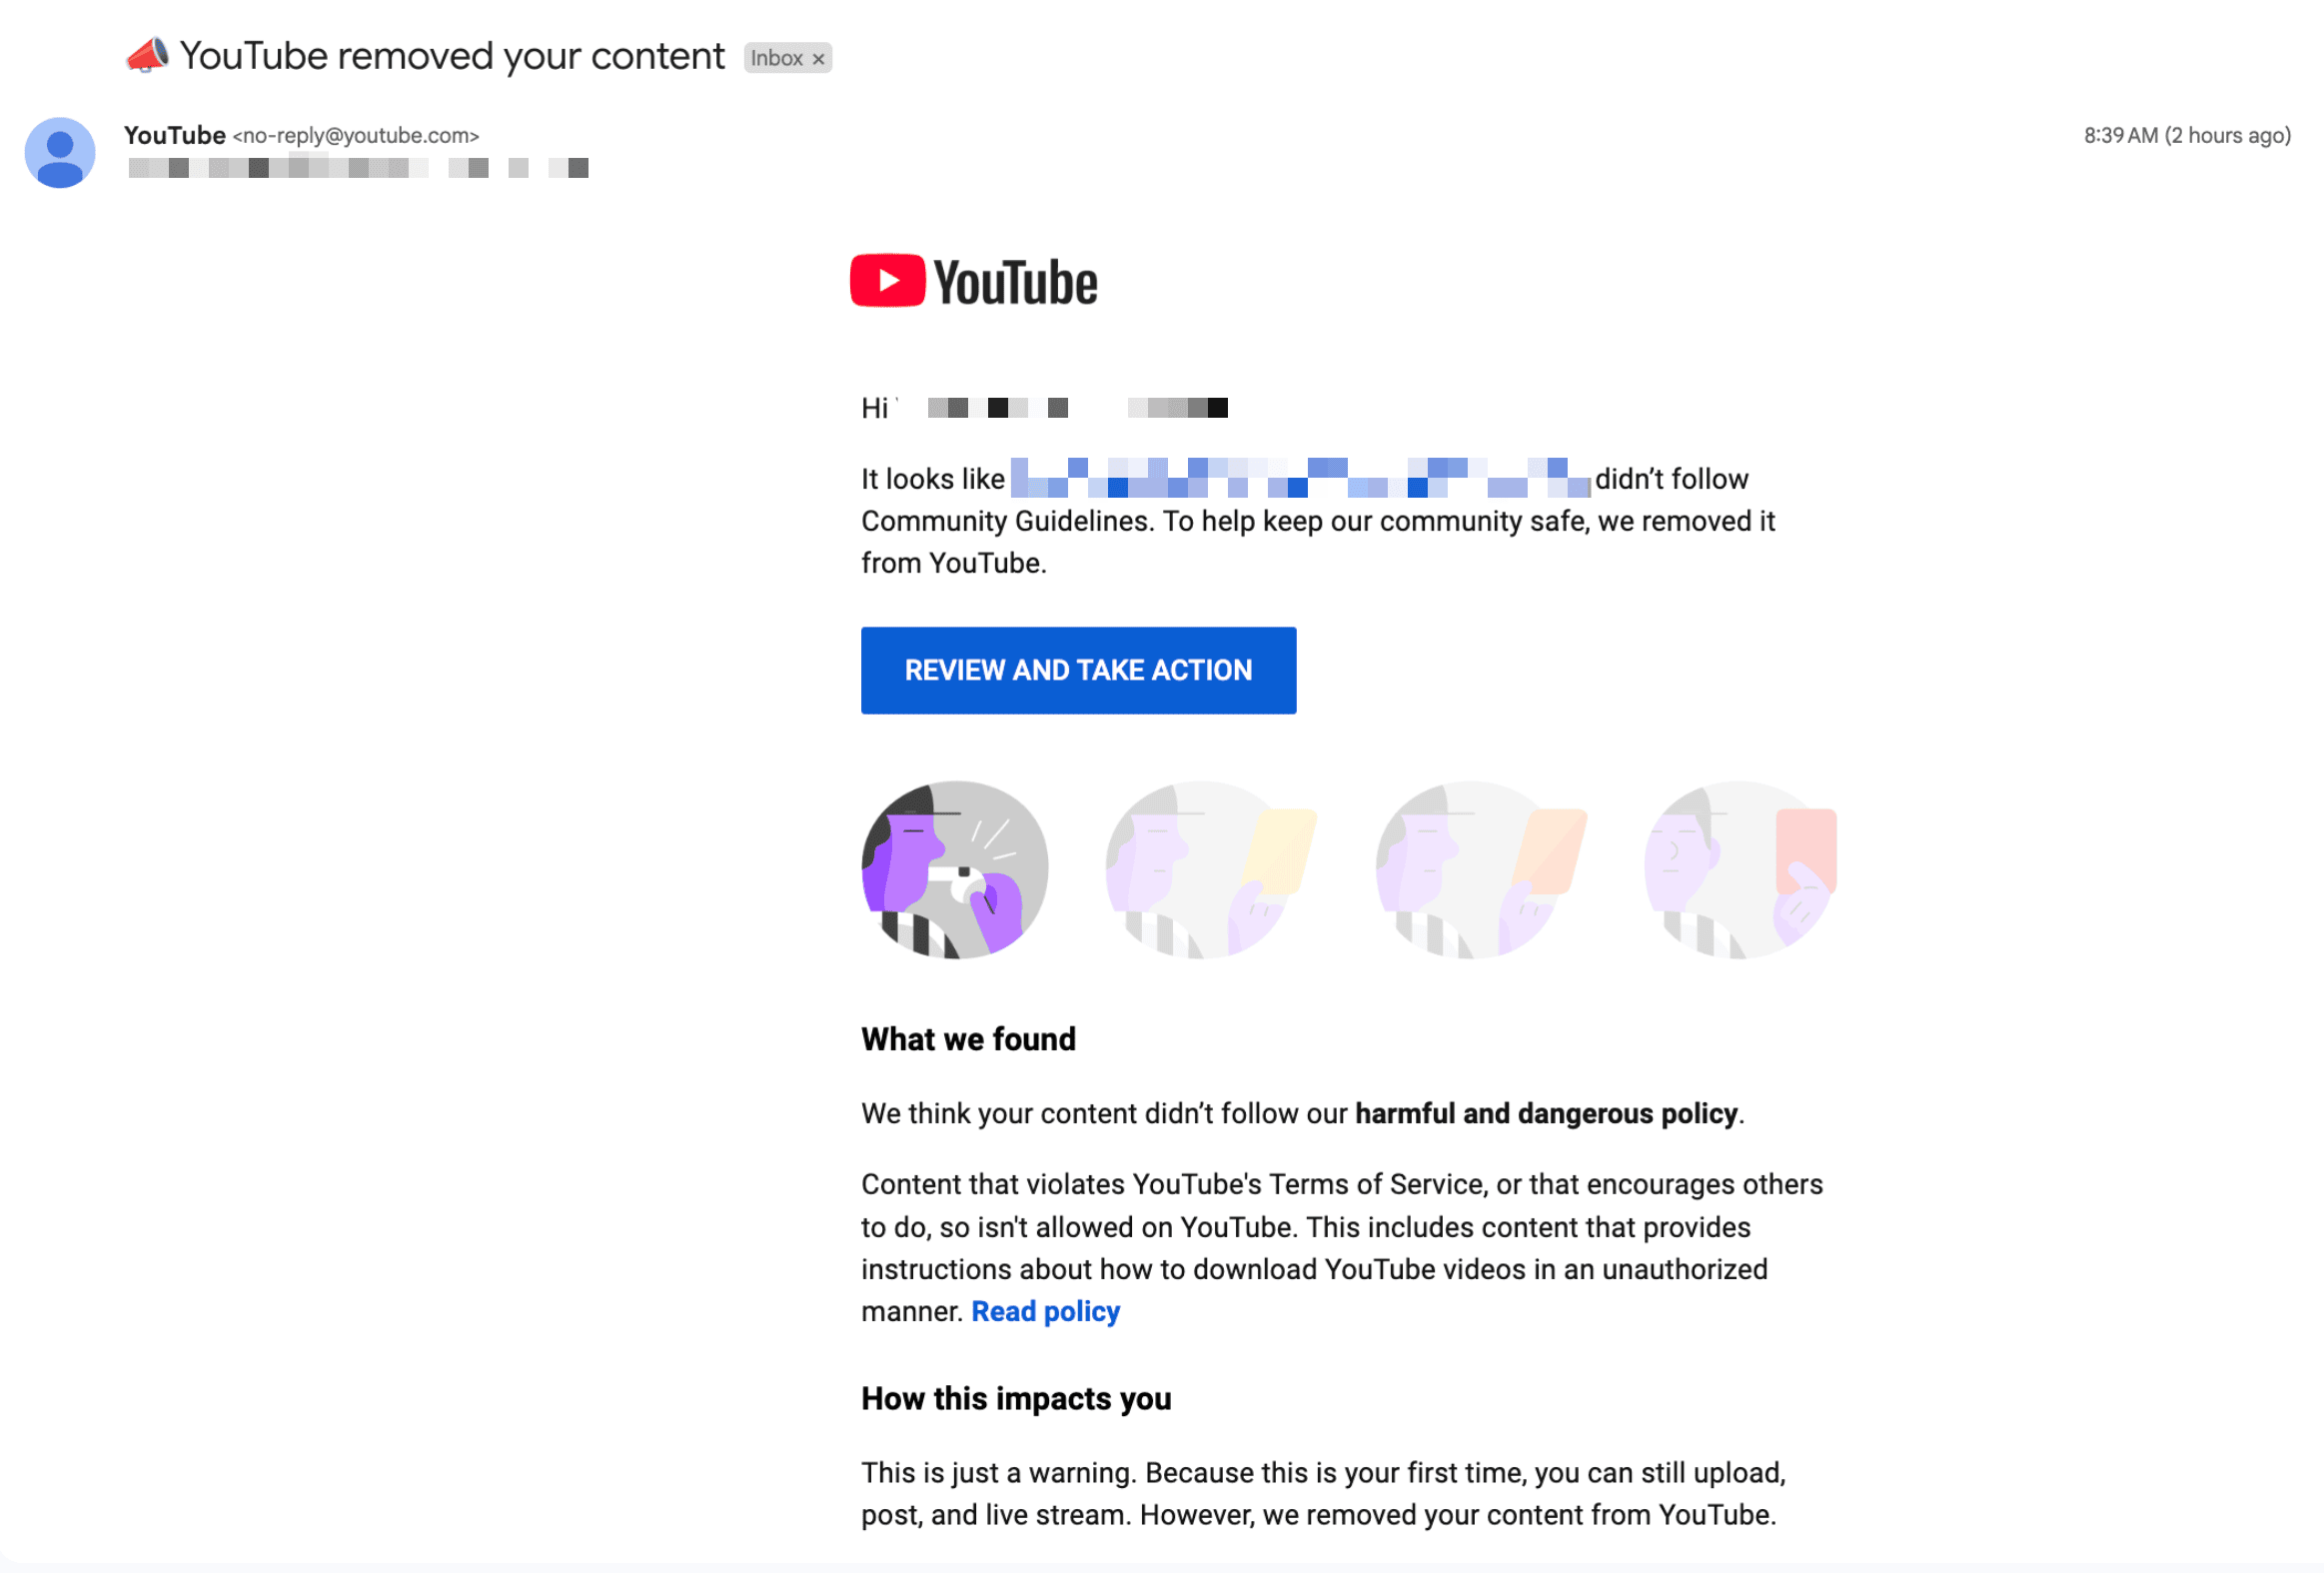Click the red YouTube play logo
2324x1573 pixels.
(888, 281)
